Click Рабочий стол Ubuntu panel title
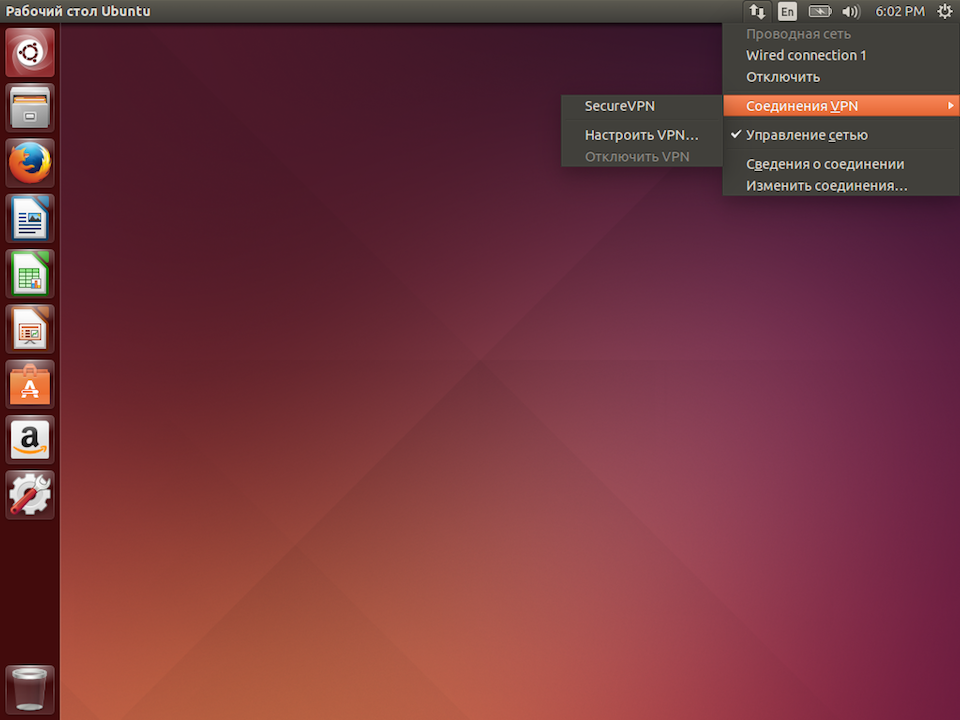Image resolution: width=960 pixels, height=720 pixels. pyautogui.click(x=78, y=11)
